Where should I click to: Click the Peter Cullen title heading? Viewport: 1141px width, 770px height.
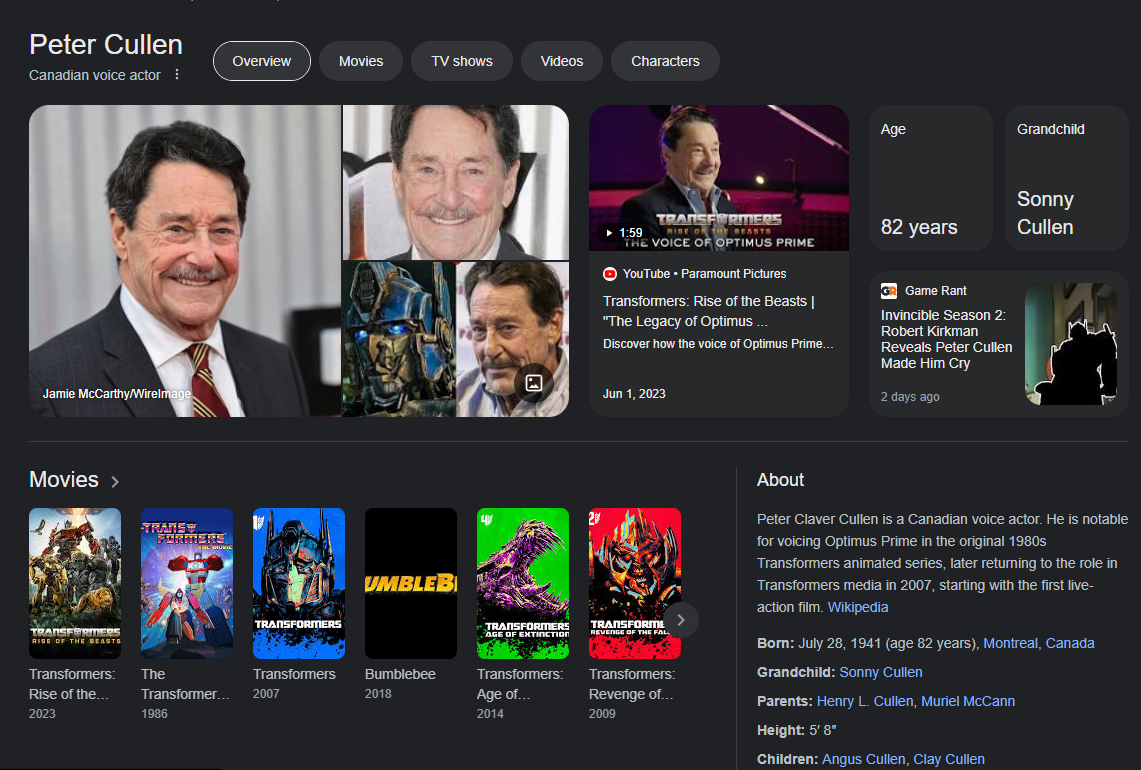point(106,44)
